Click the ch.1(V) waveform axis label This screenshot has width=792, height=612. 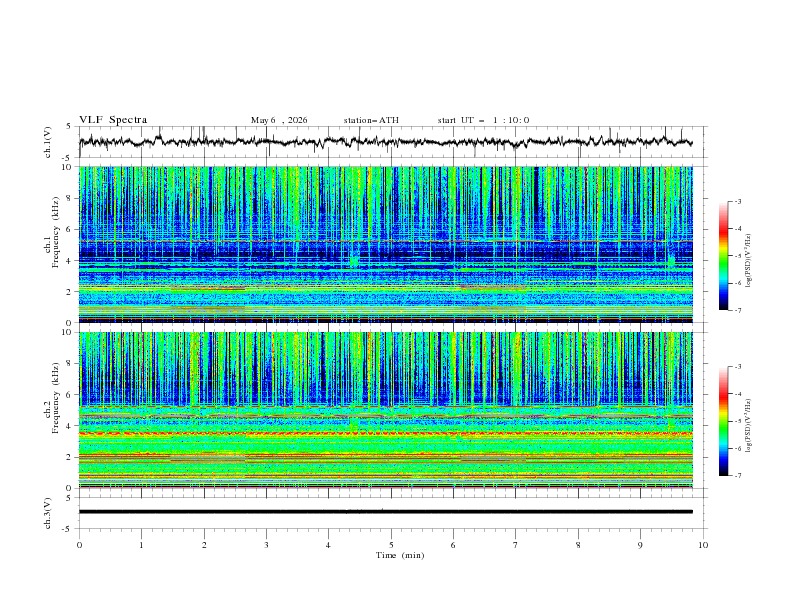48,142
